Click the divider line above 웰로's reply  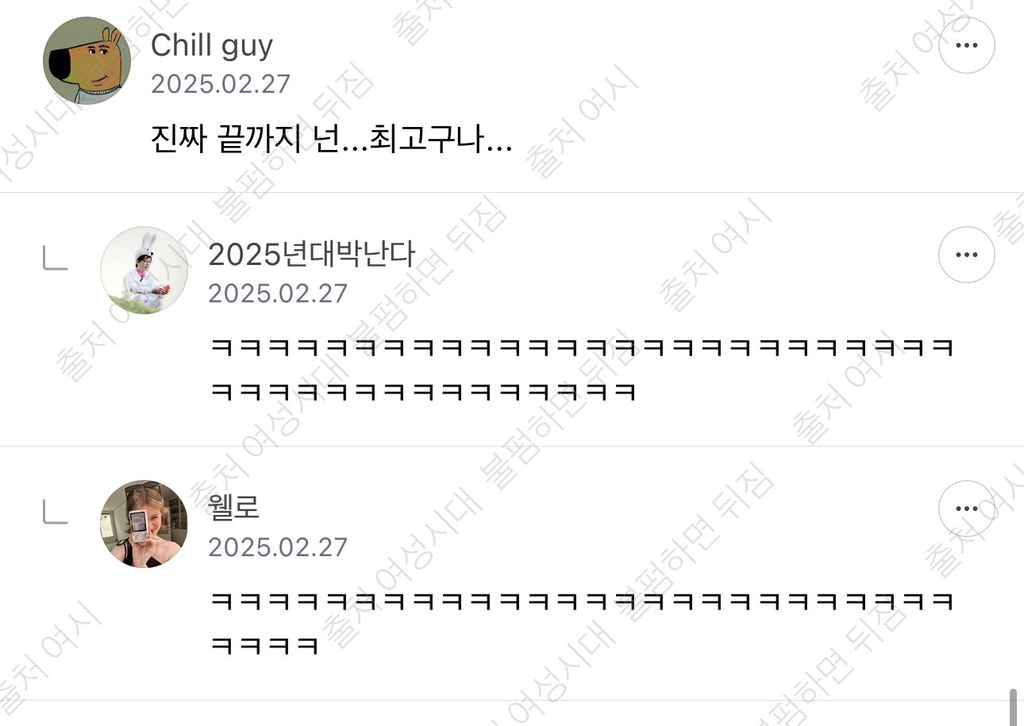tap(512, 447)
